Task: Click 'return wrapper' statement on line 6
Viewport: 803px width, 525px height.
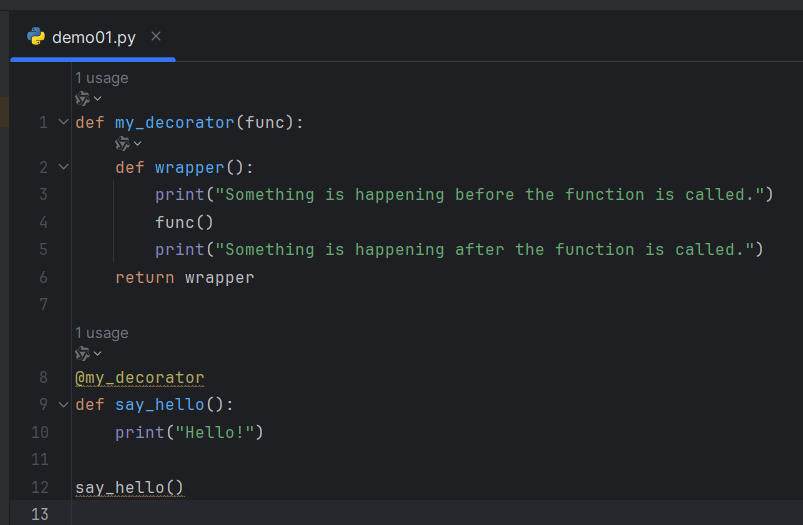Action: tap(184, 278)
